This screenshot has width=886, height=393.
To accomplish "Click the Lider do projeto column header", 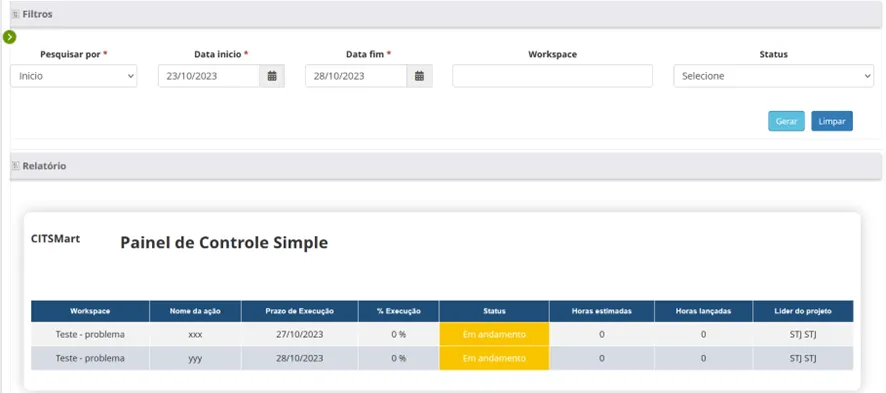I will (803, 311).
